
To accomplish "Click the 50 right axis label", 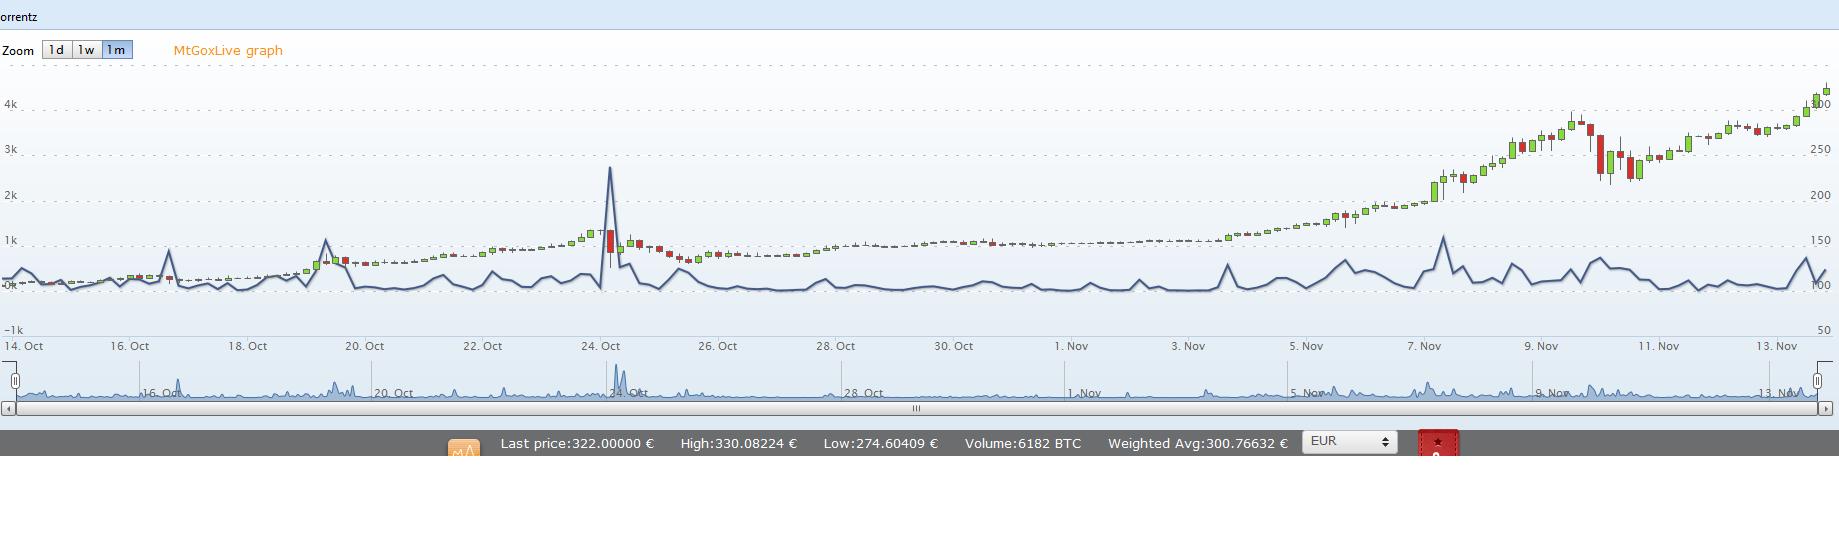I will point(1824,330).
